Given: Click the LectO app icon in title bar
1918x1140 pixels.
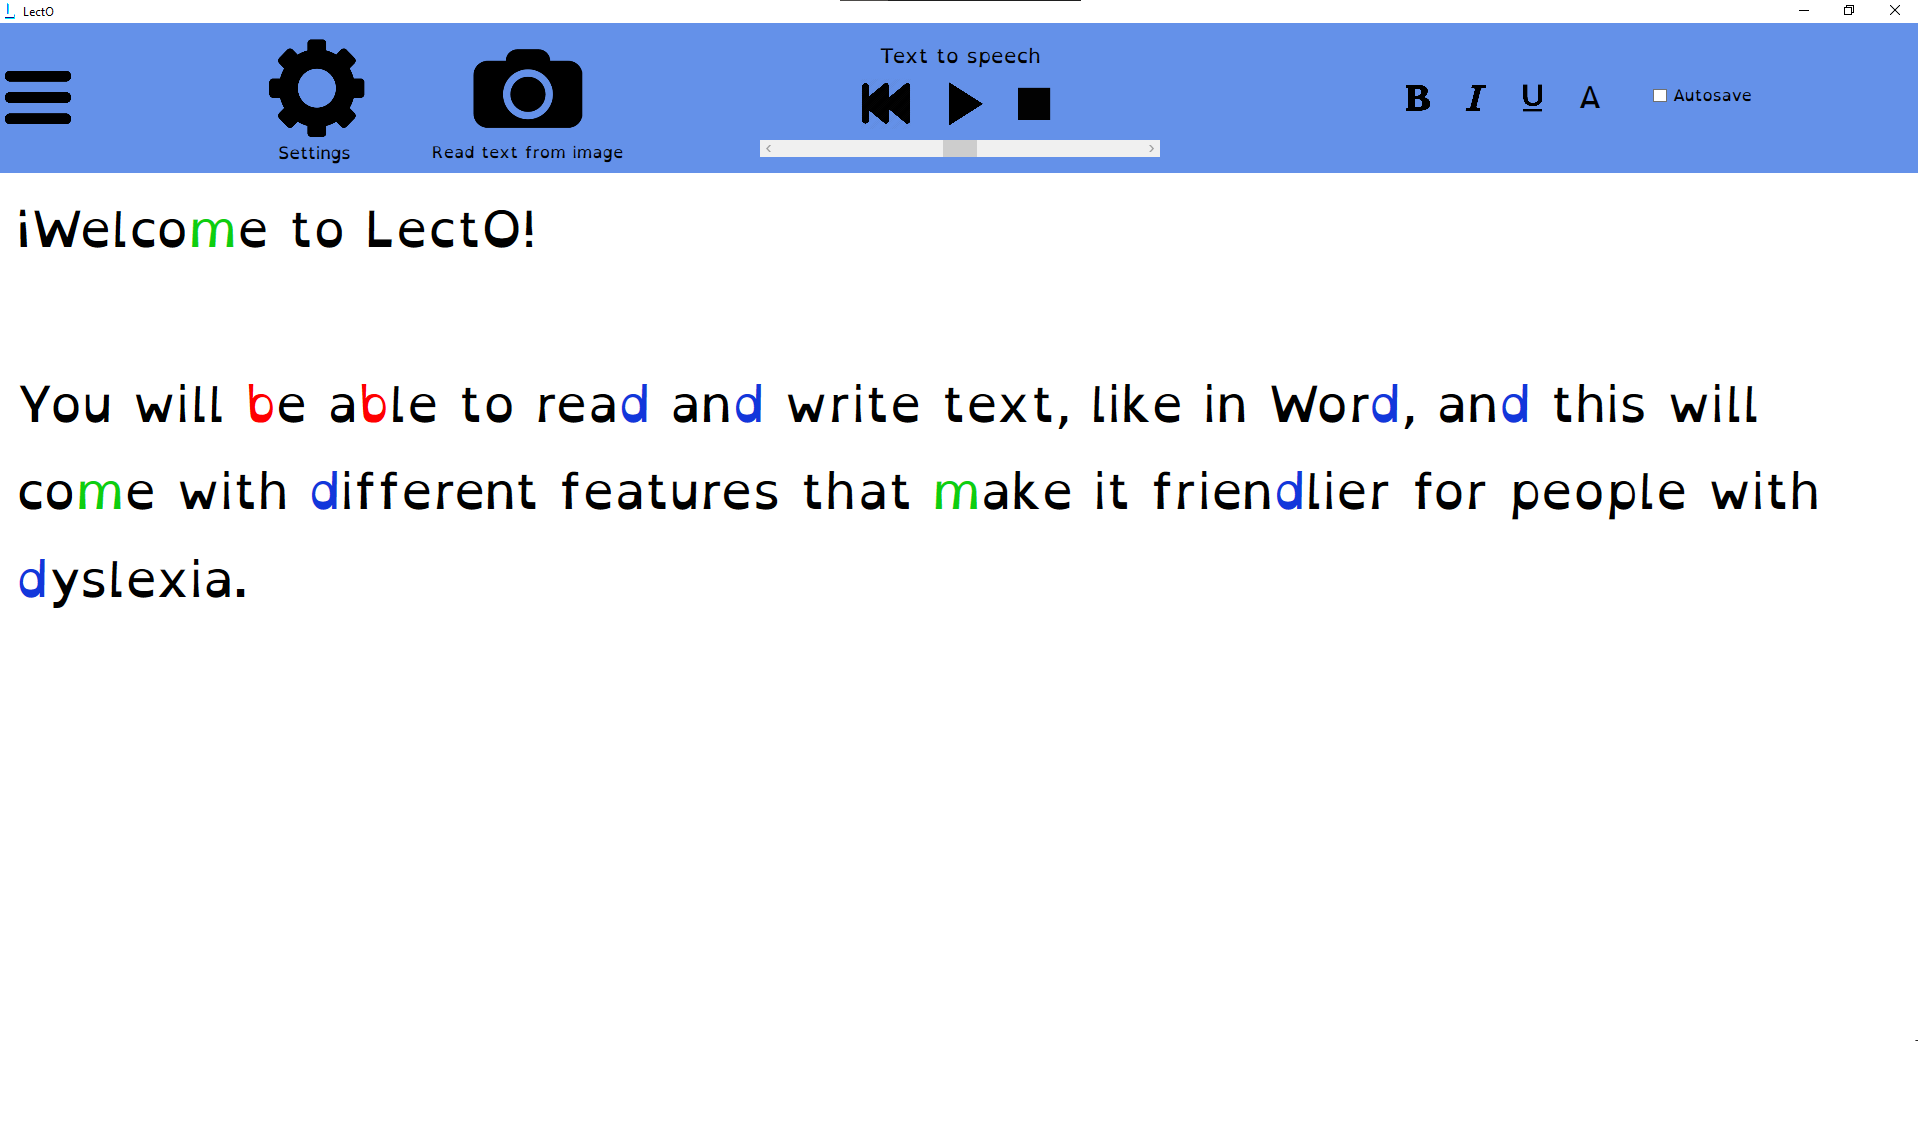Looking at the screenshot, I should pos(10,11).
